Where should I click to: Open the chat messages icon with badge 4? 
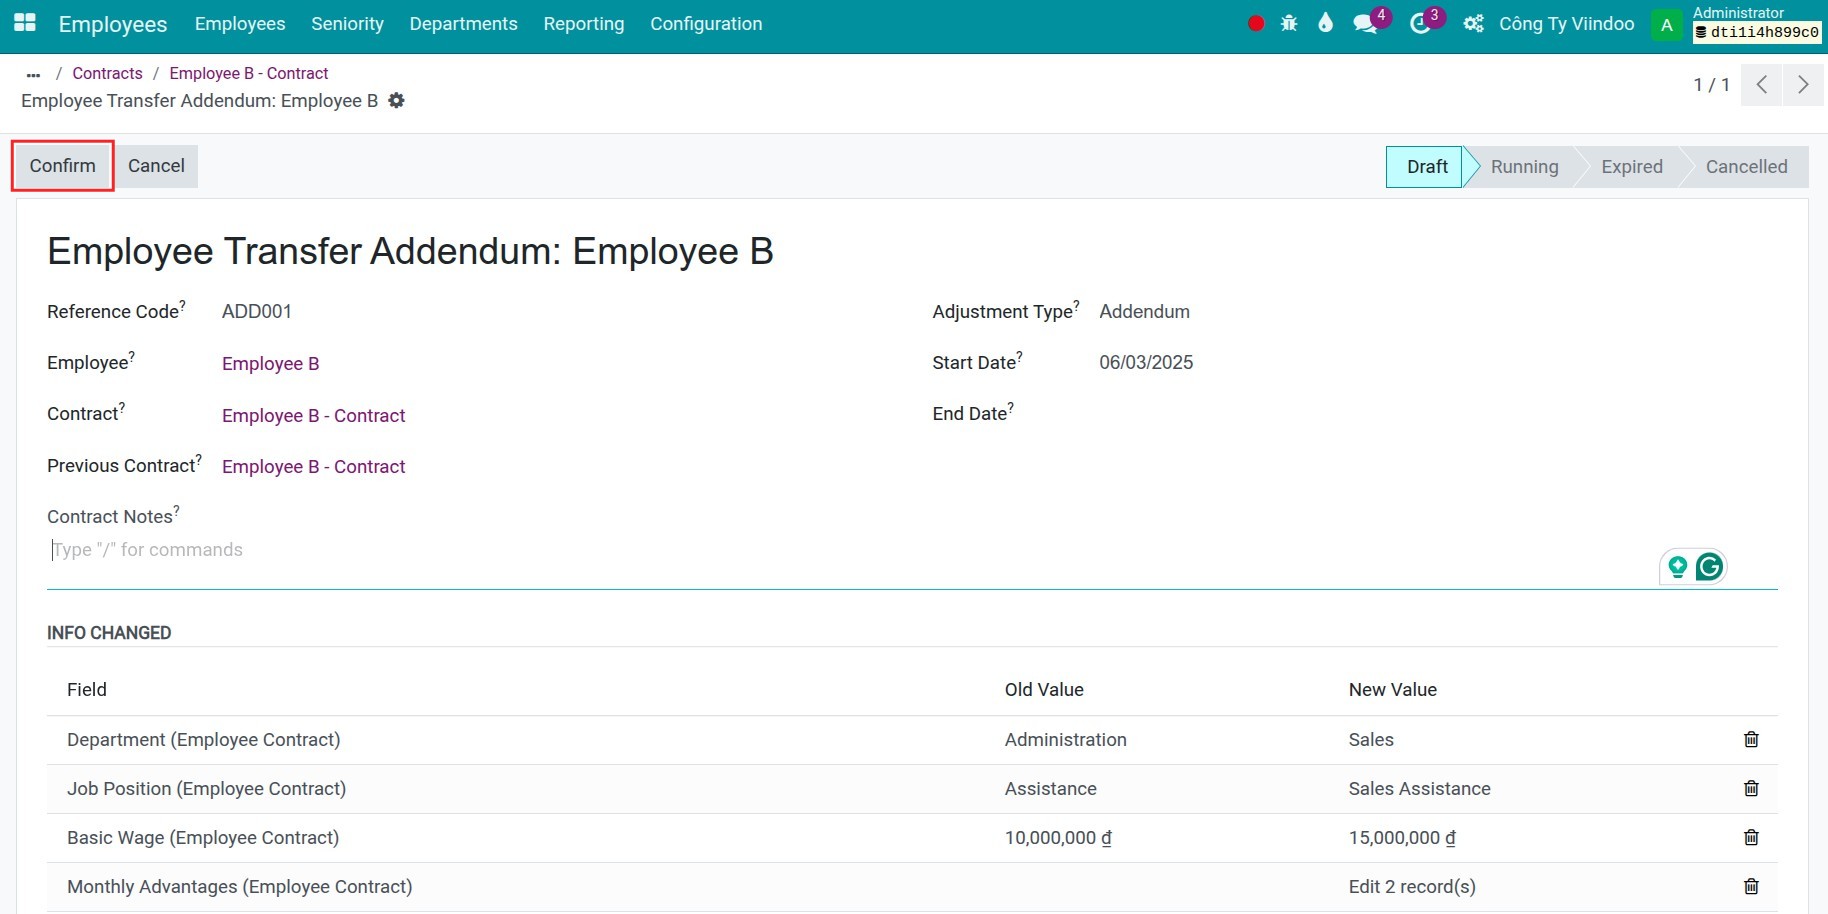(x=1365, y=24)
